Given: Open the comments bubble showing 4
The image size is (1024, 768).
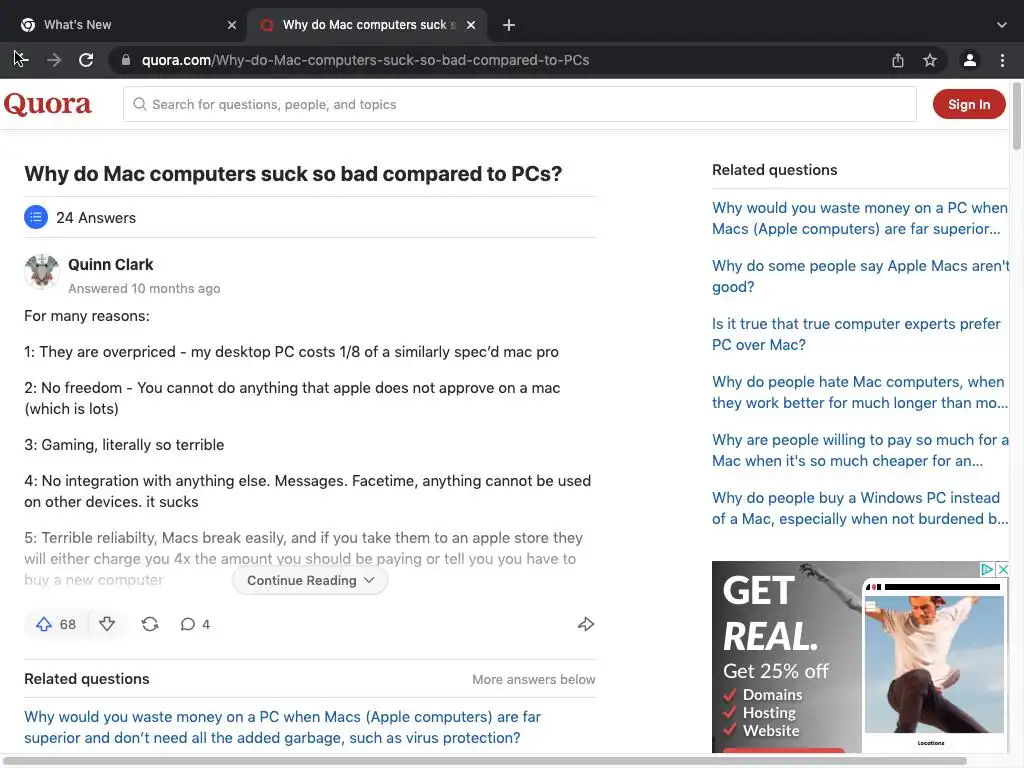Looking at the screenshot, I should tap(195, 624).
